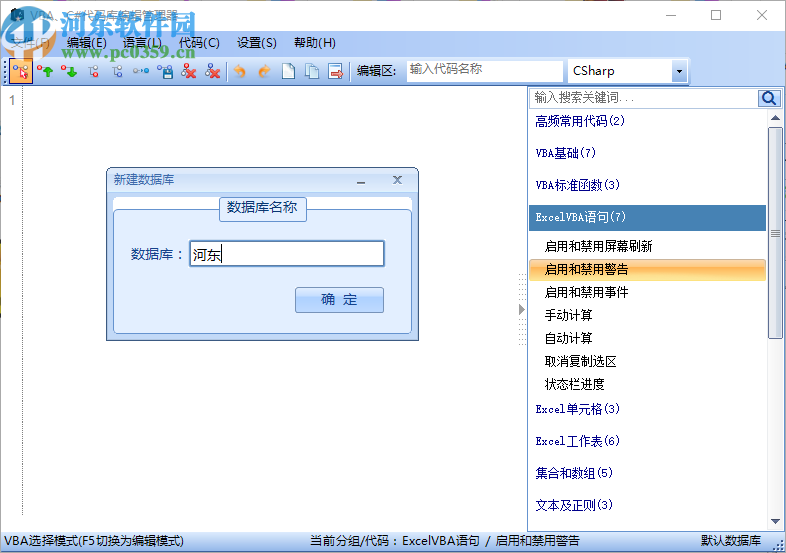786x553 pixels.
Task: Click the delete red node icon
Action: pos(189,72)
